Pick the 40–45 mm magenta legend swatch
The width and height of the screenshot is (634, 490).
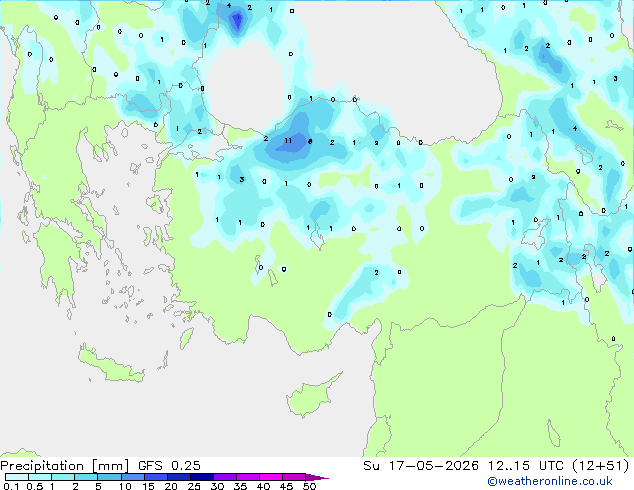pyautogui.click(x=271, y=477)
